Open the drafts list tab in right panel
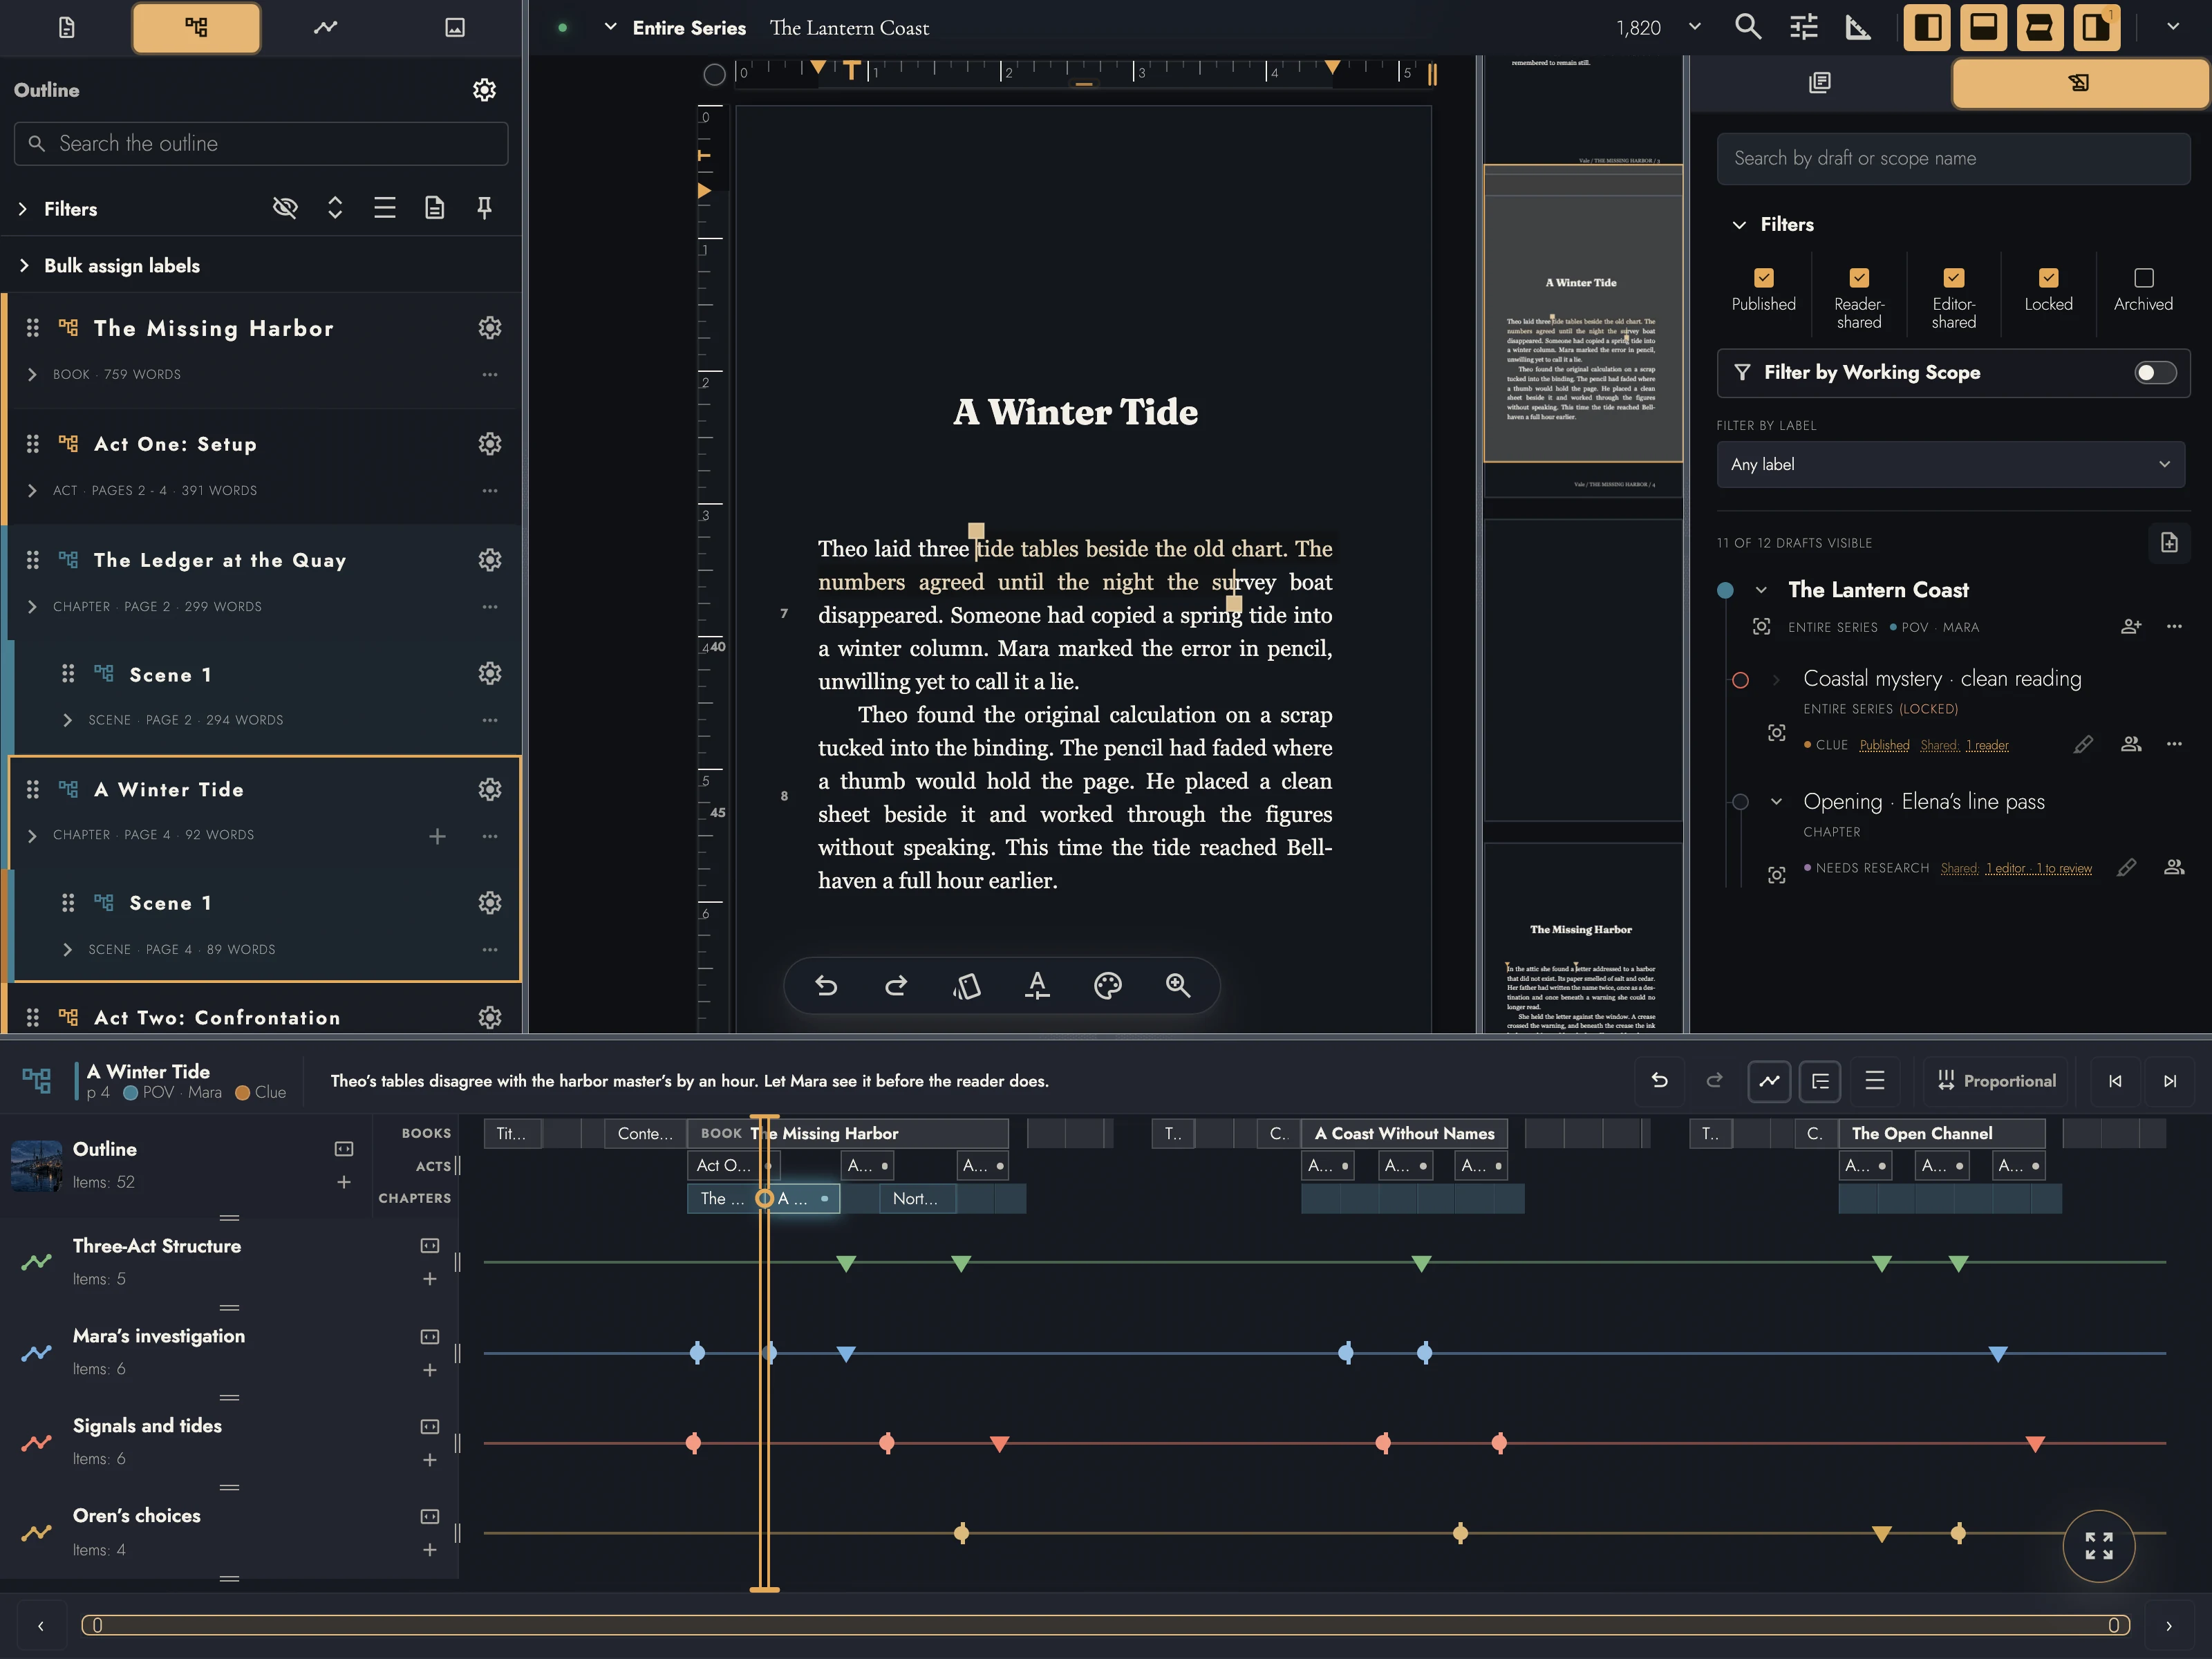2212x1659 pixels. pos(1819,82)
